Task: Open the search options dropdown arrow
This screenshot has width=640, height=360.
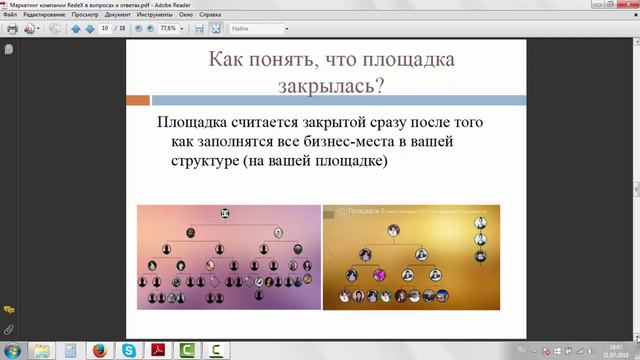Action: pyautogui.click(x=287, y=29)
